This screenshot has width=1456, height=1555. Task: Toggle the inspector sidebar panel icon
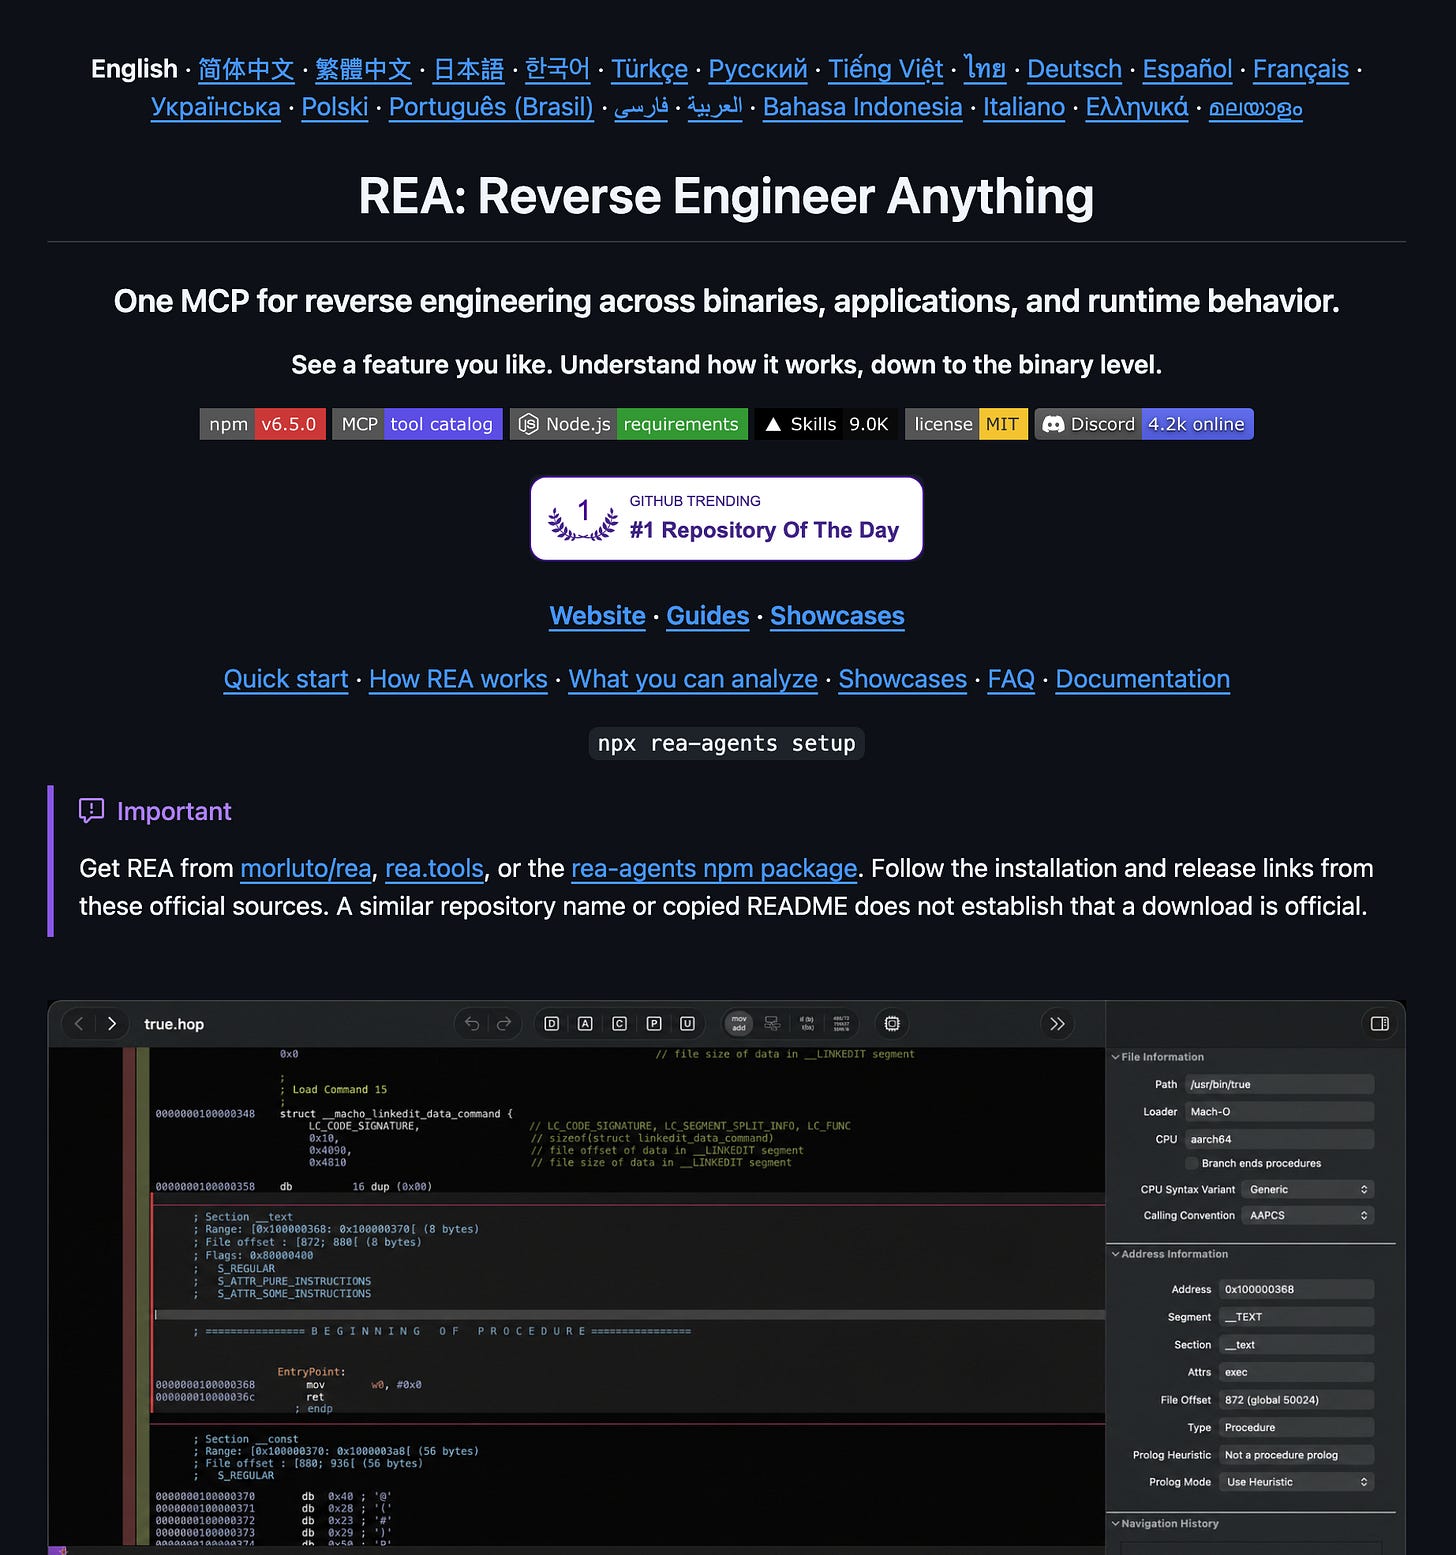(1379, 1024)
